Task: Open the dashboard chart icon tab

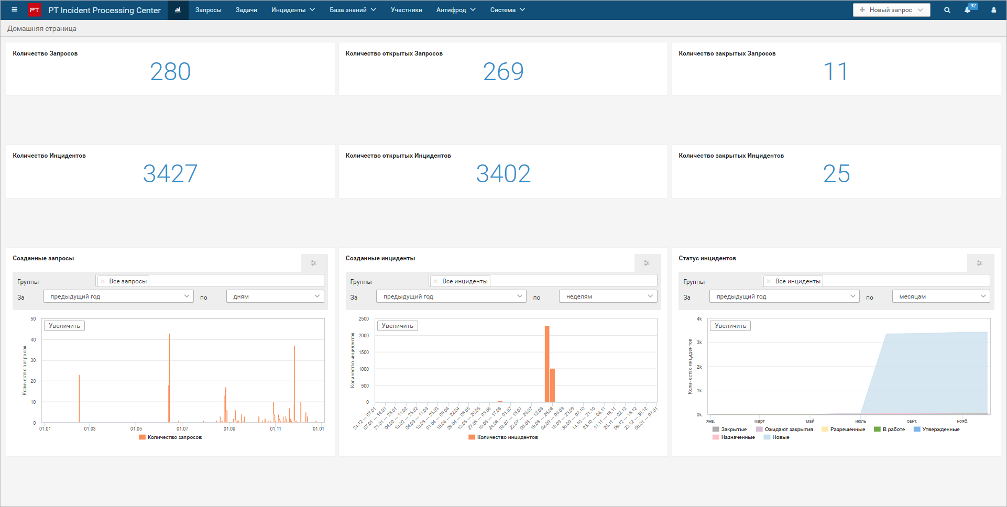Action: pos(178,10)
